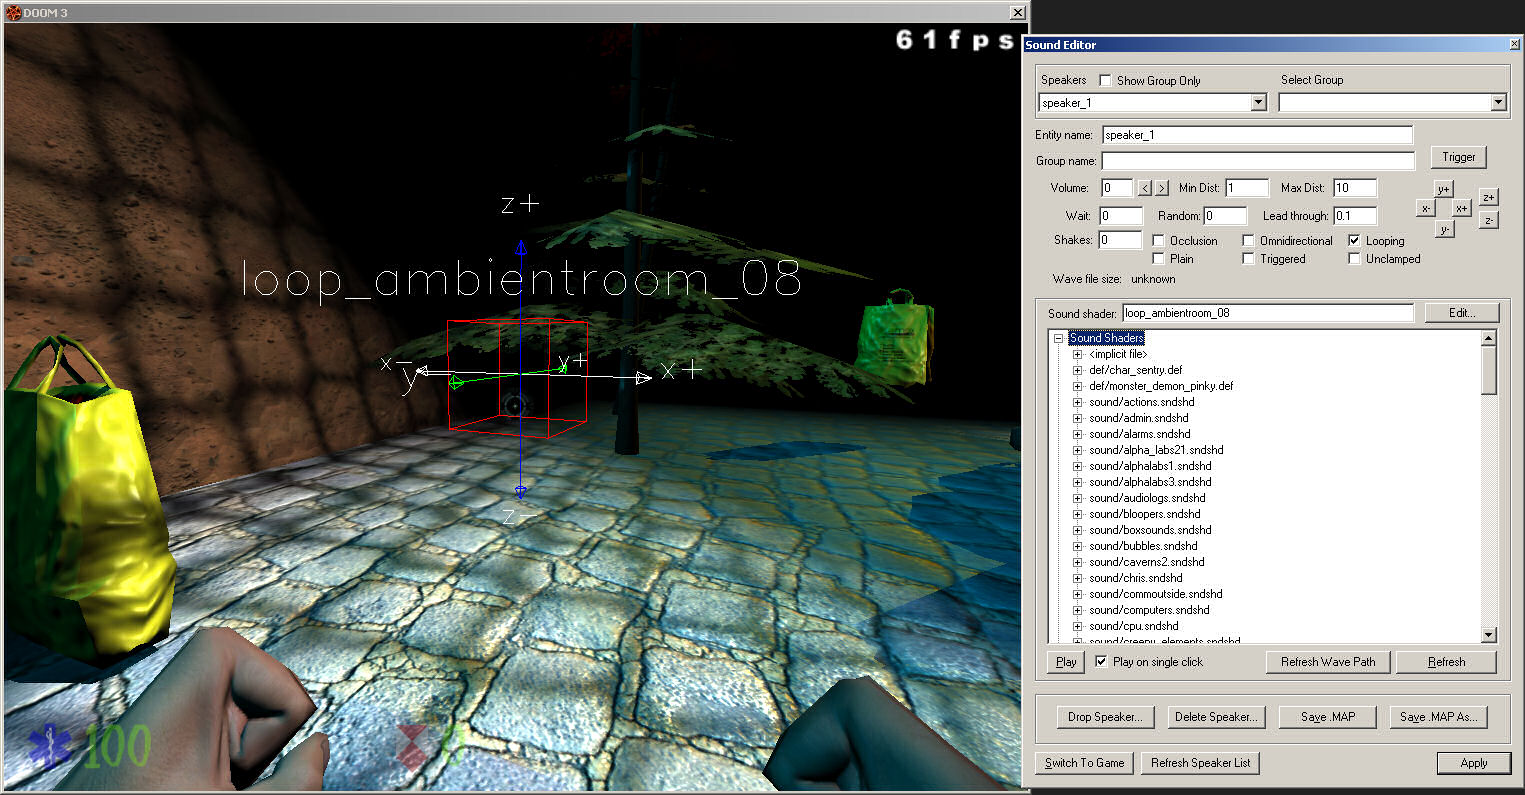Lower speaker with the z- button
The height and width of the screenshot is (795, 1525).
point(1489,220)
